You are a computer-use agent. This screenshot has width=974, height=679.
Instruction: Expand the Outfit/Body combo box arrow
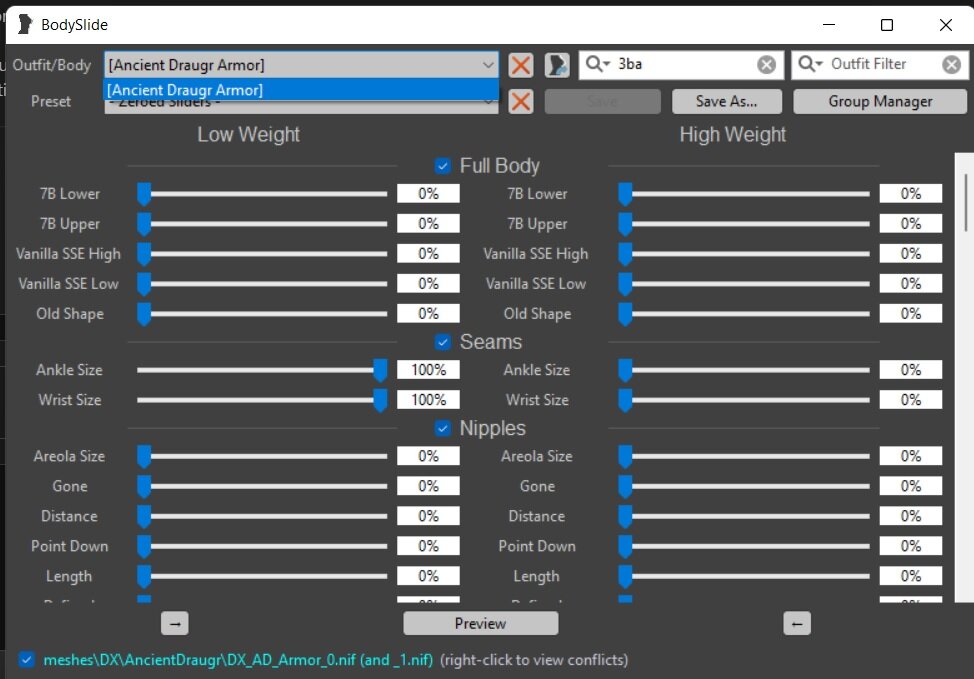pyautogui.click(x=488, y=65)
